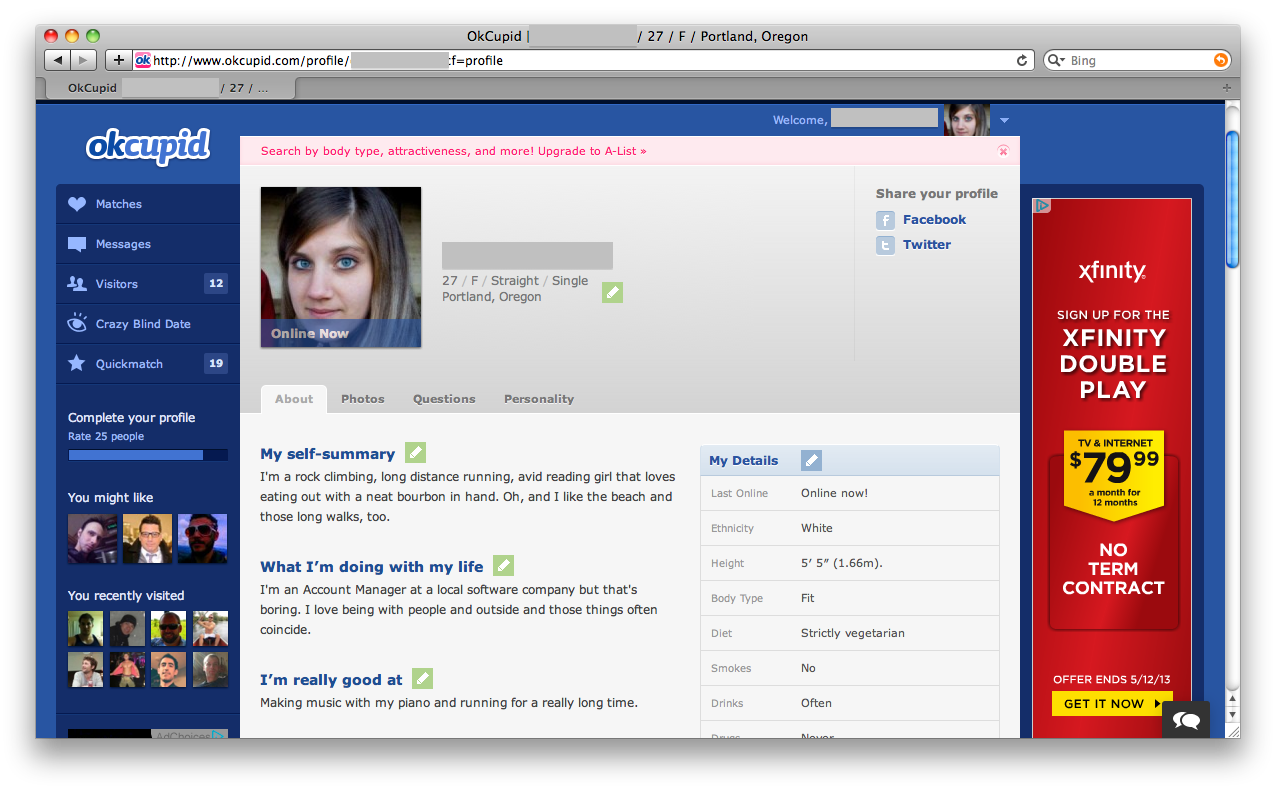This screenshot has width=1280, height=793.
Task: Switch to the Photos tab
Action: (x=362, y=399)
